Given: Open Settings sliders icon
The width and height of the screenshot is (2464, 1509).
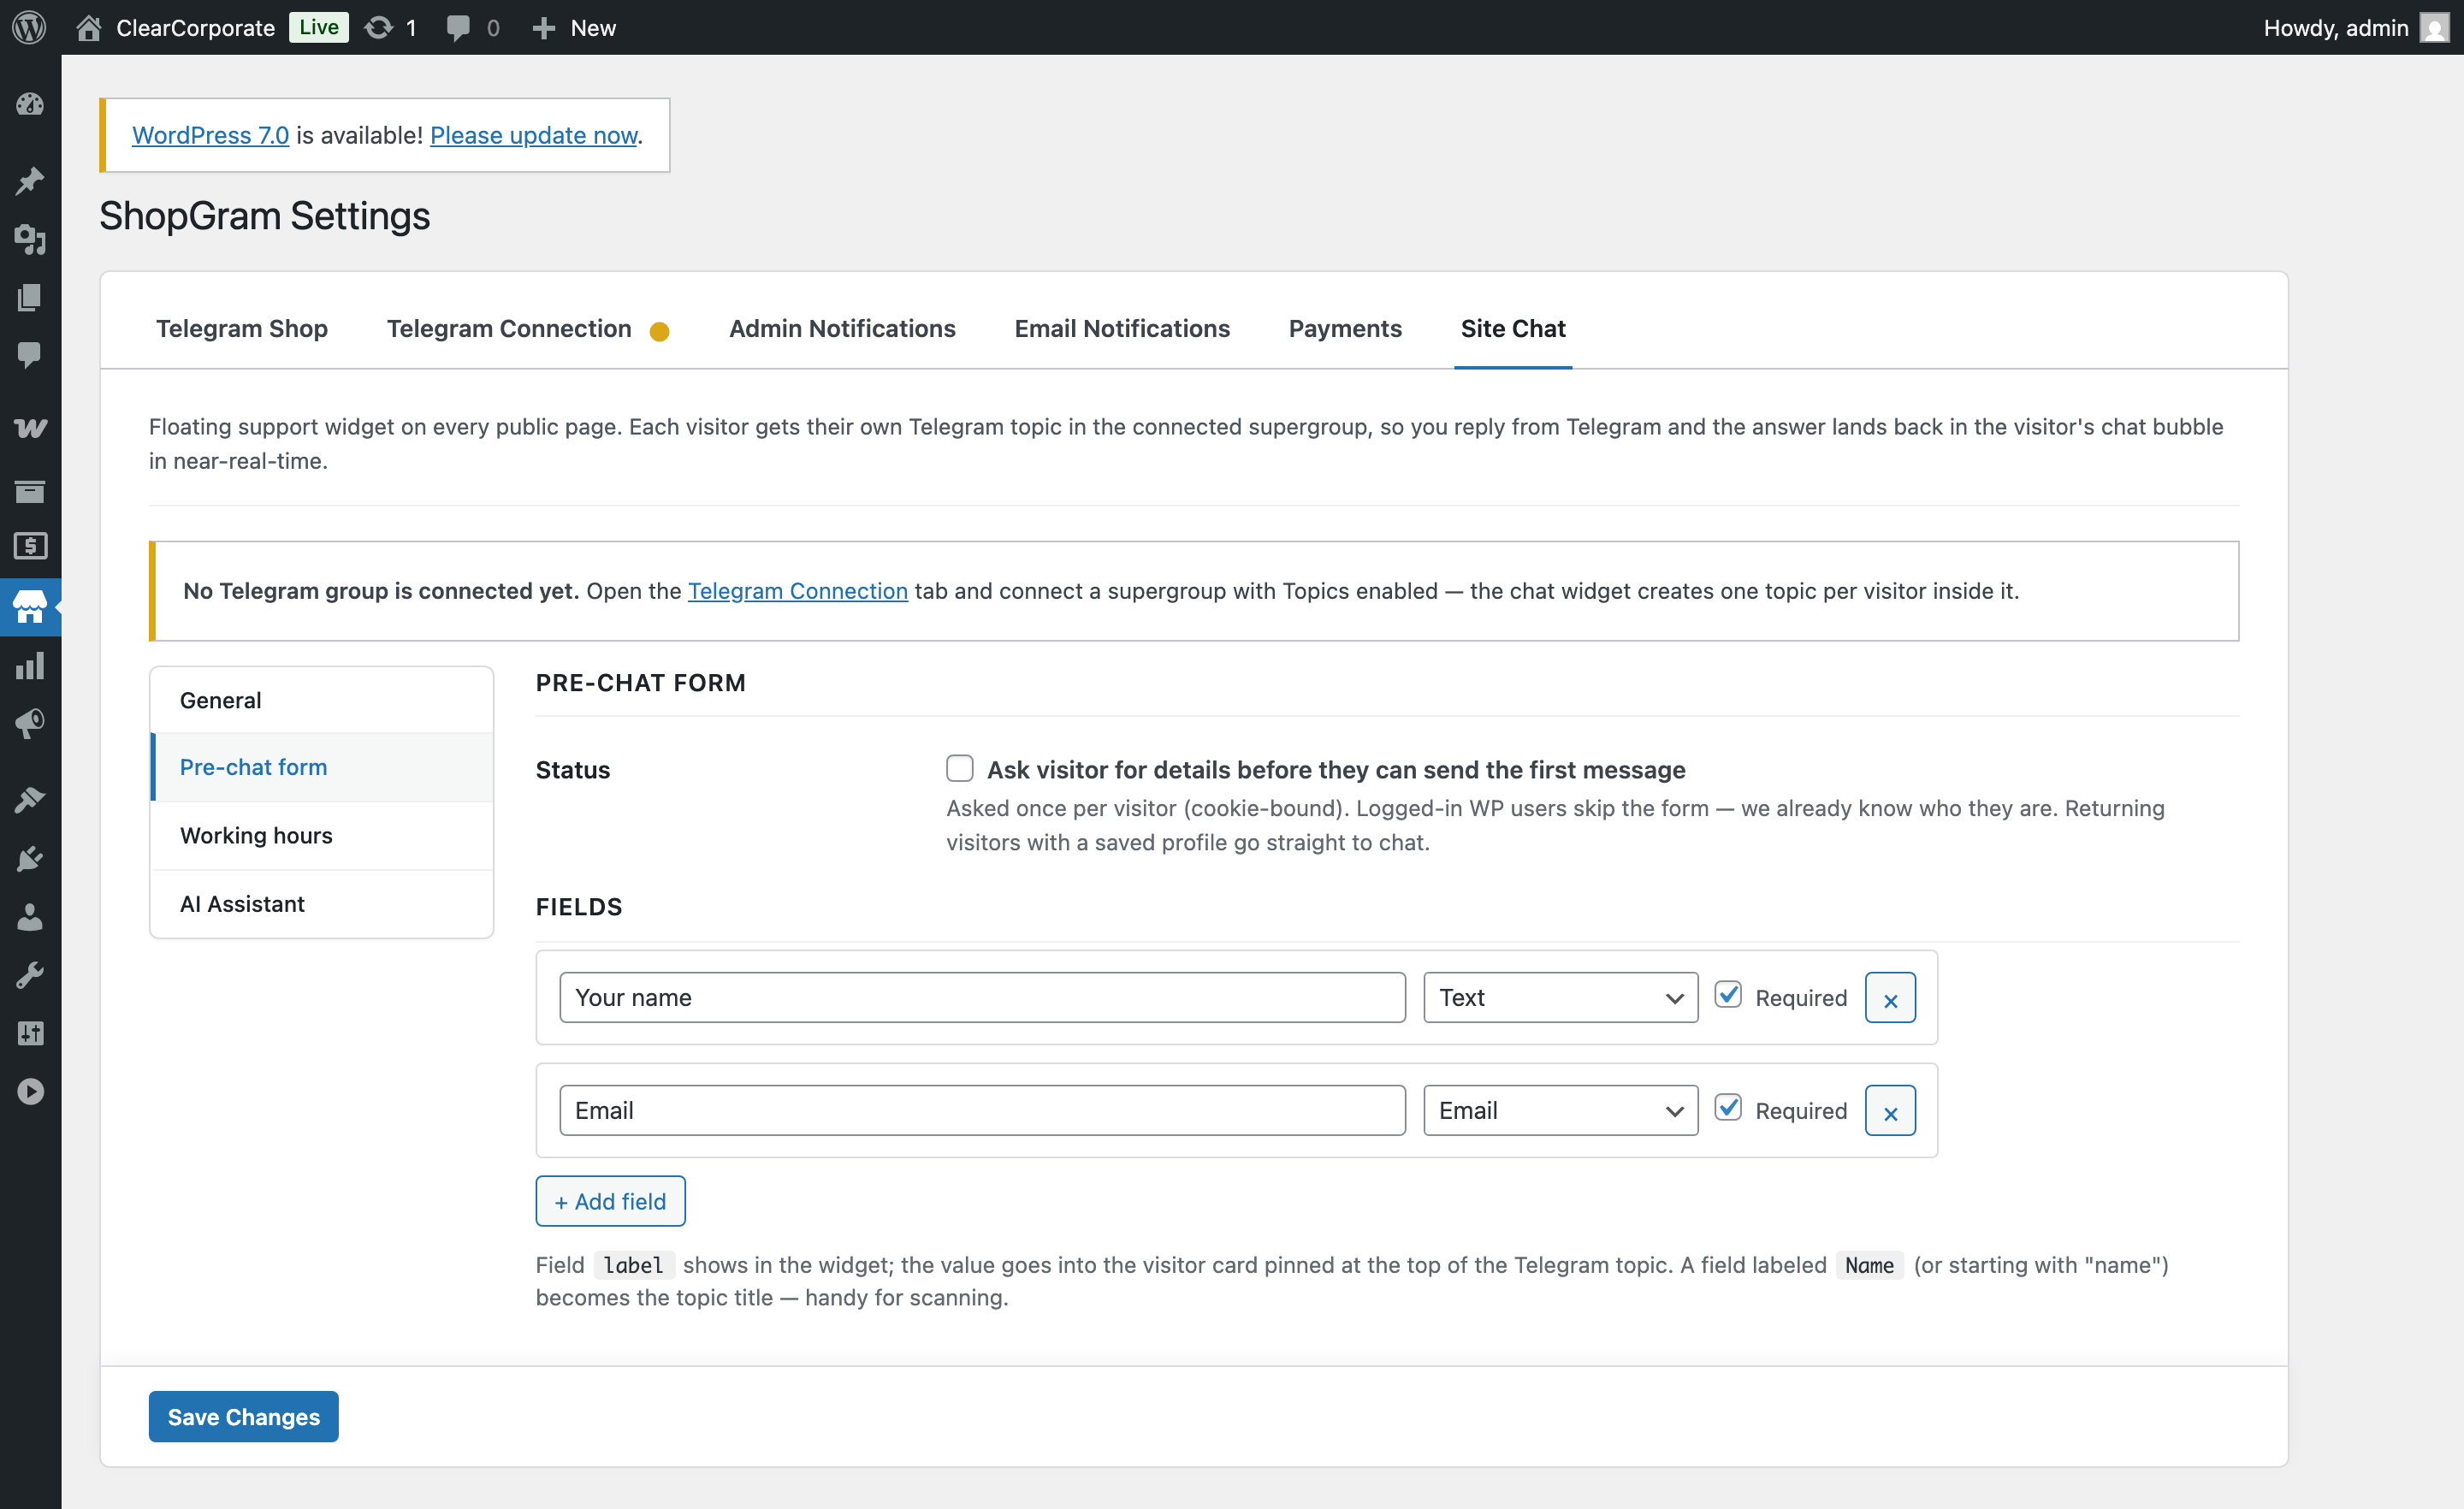Looking at the screenshot, I should 30,1033.
